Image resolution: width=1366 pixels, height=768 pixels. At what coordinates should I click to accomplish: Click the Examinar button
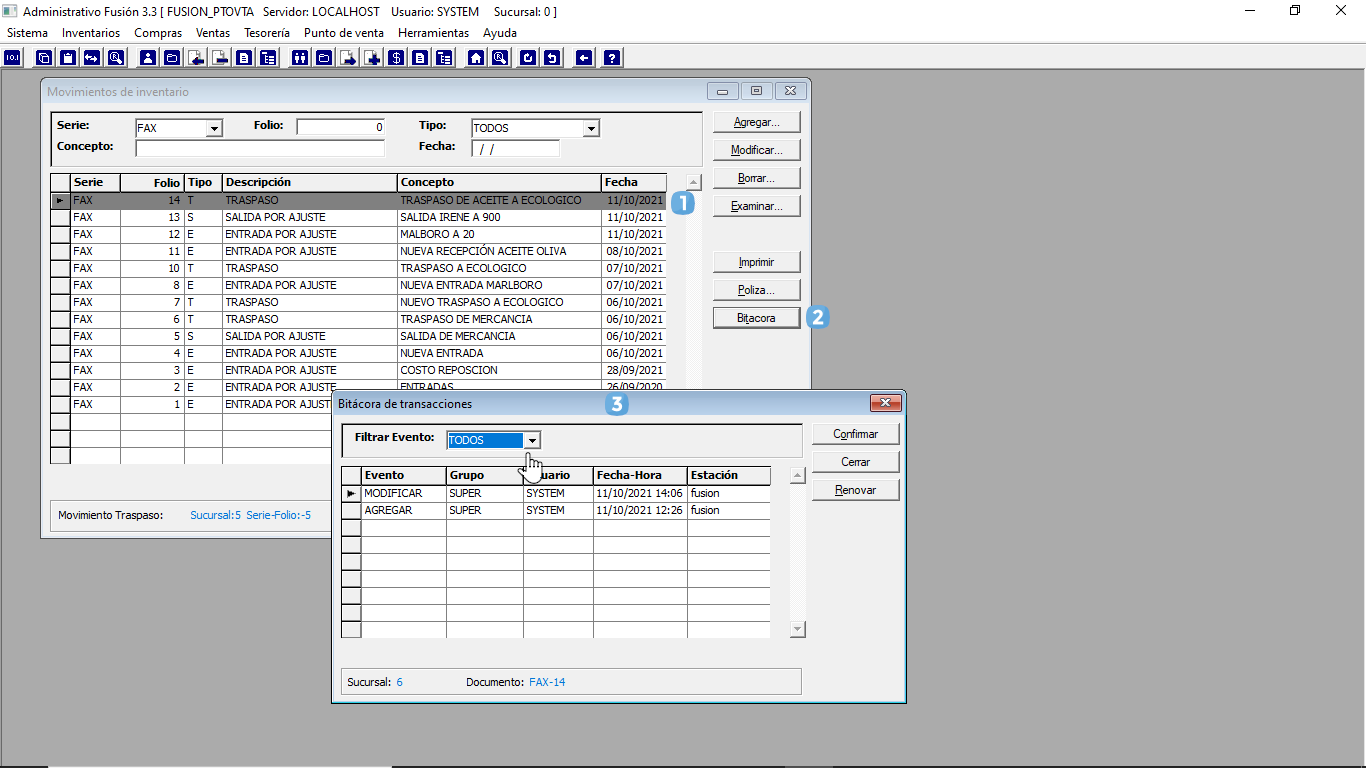(757, 206)
